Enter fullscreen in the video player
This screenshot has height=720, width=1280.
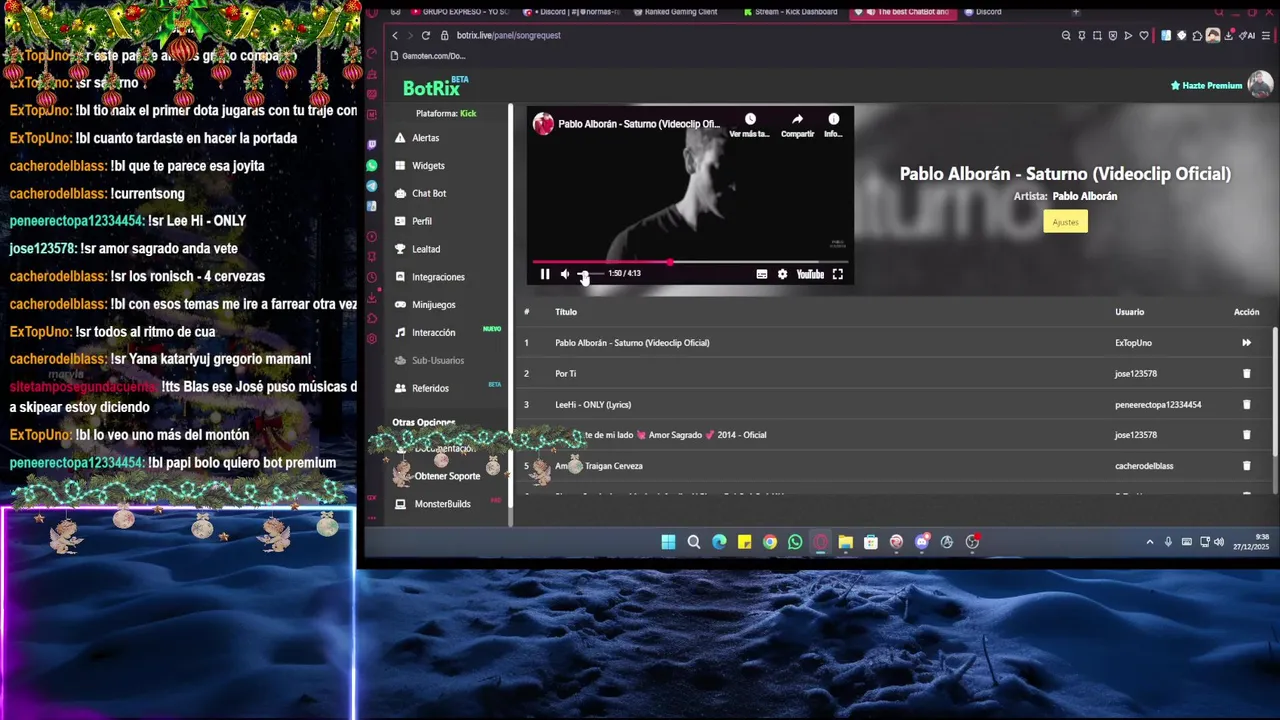(838, 274)
